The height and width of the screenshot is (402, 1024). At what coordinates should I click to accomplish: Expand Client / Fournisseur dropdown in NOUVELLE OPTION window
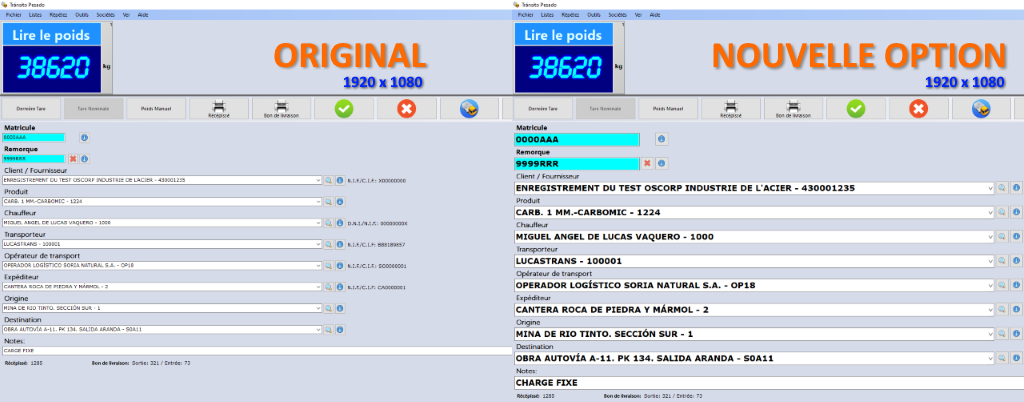coord(991,188)
